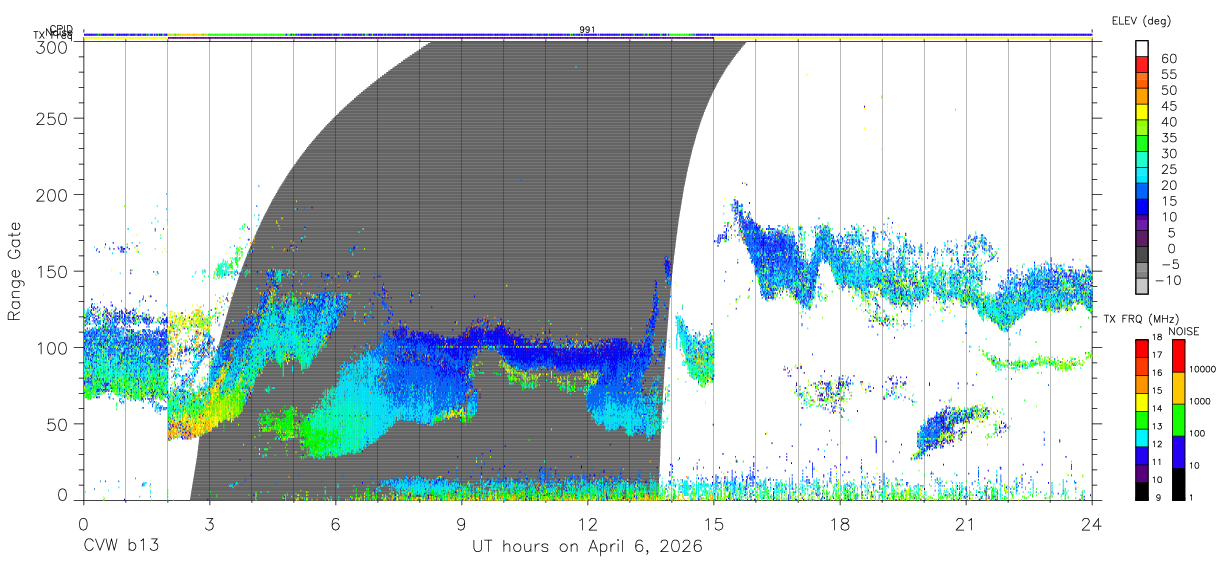Click the 60 label on the ELEV scale
This screenshot has height=567, width=1228.
pos(1169,58)
